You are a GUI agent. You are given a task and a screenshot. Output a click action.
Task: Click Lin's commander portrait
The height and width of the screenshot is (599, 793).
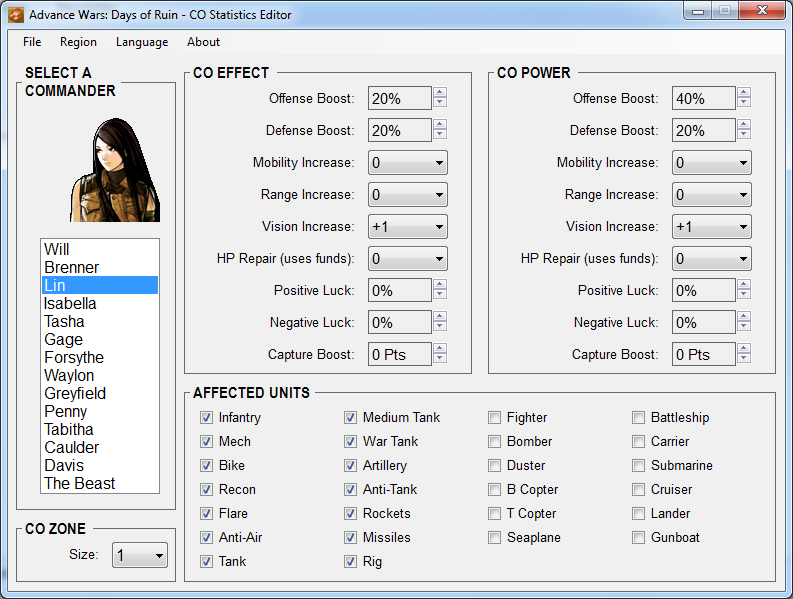pos(115,168)
